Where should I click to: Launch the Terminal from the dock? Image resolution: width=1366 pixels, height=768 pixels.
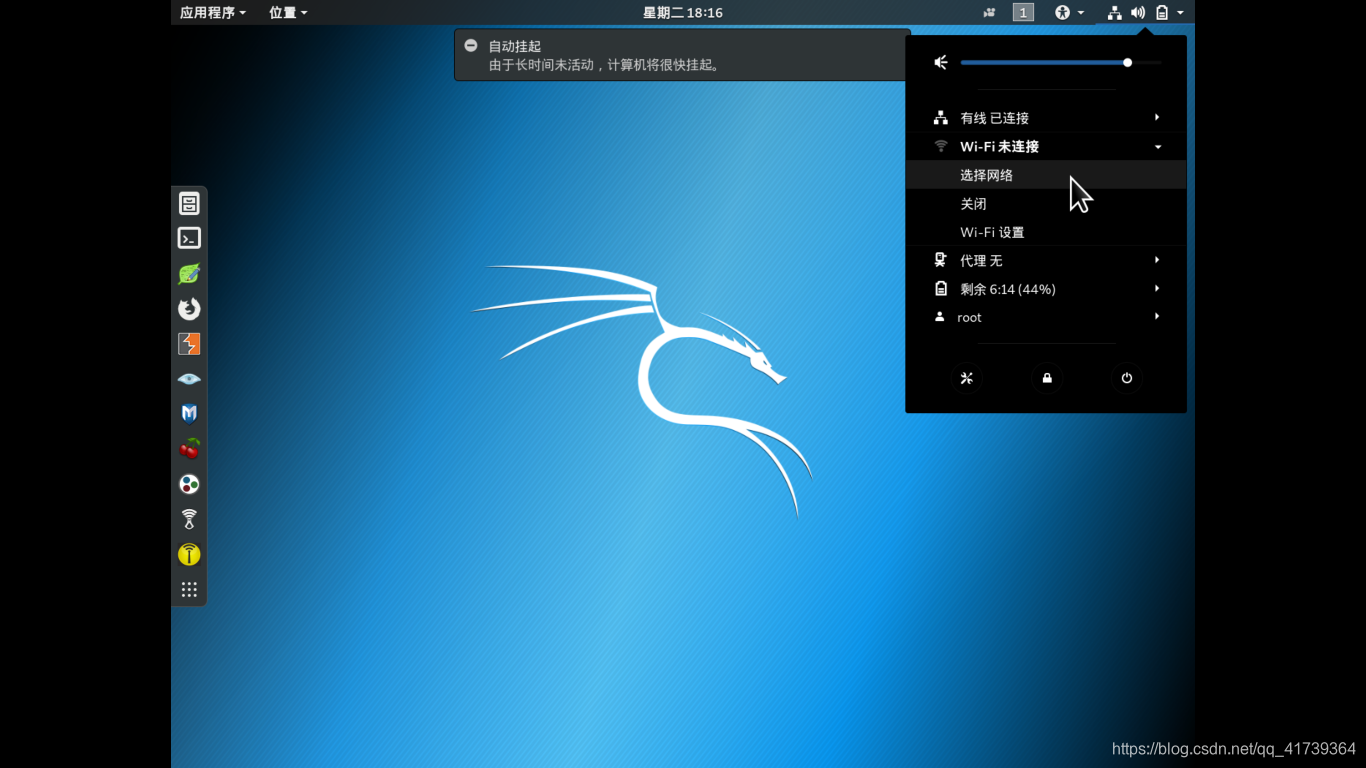click(x=189, y=238)
